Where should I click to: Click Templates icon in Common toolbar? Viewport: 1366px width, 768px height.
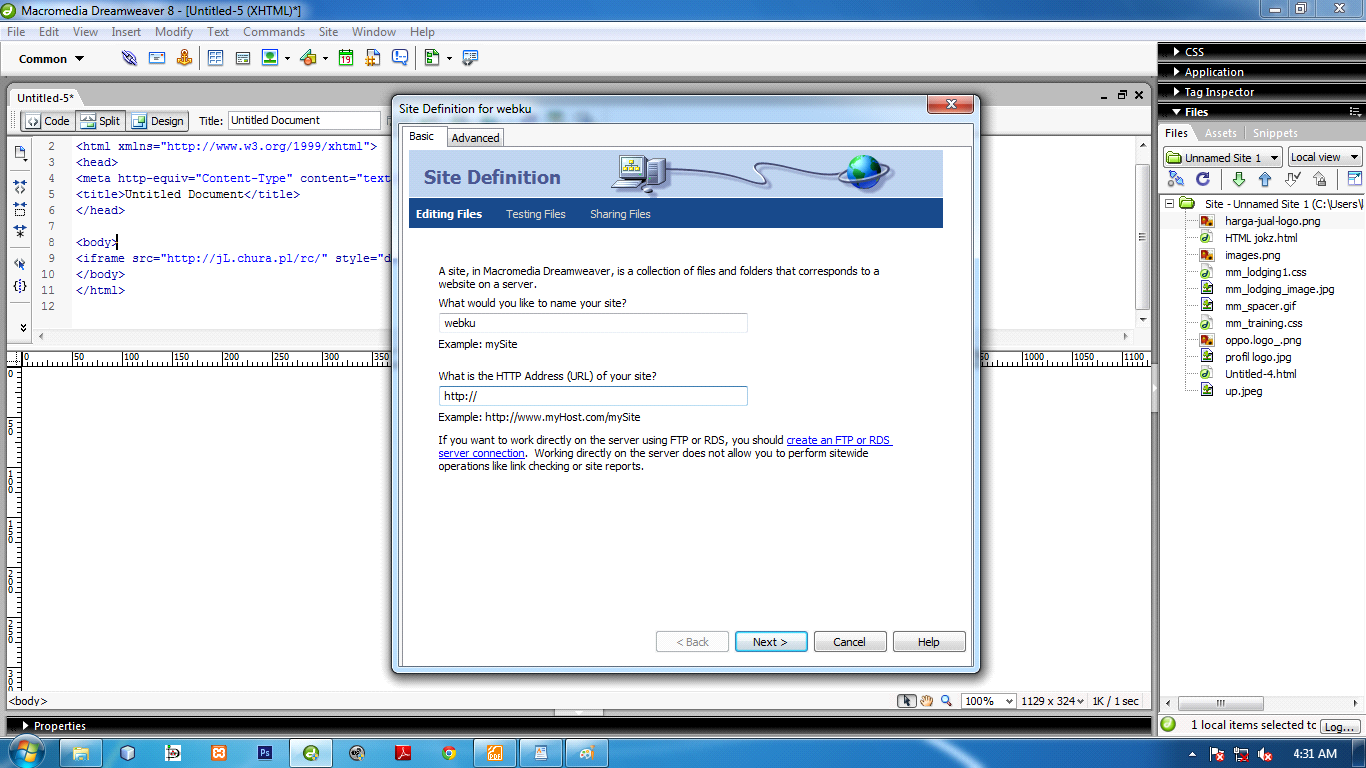tap(432, 58)
